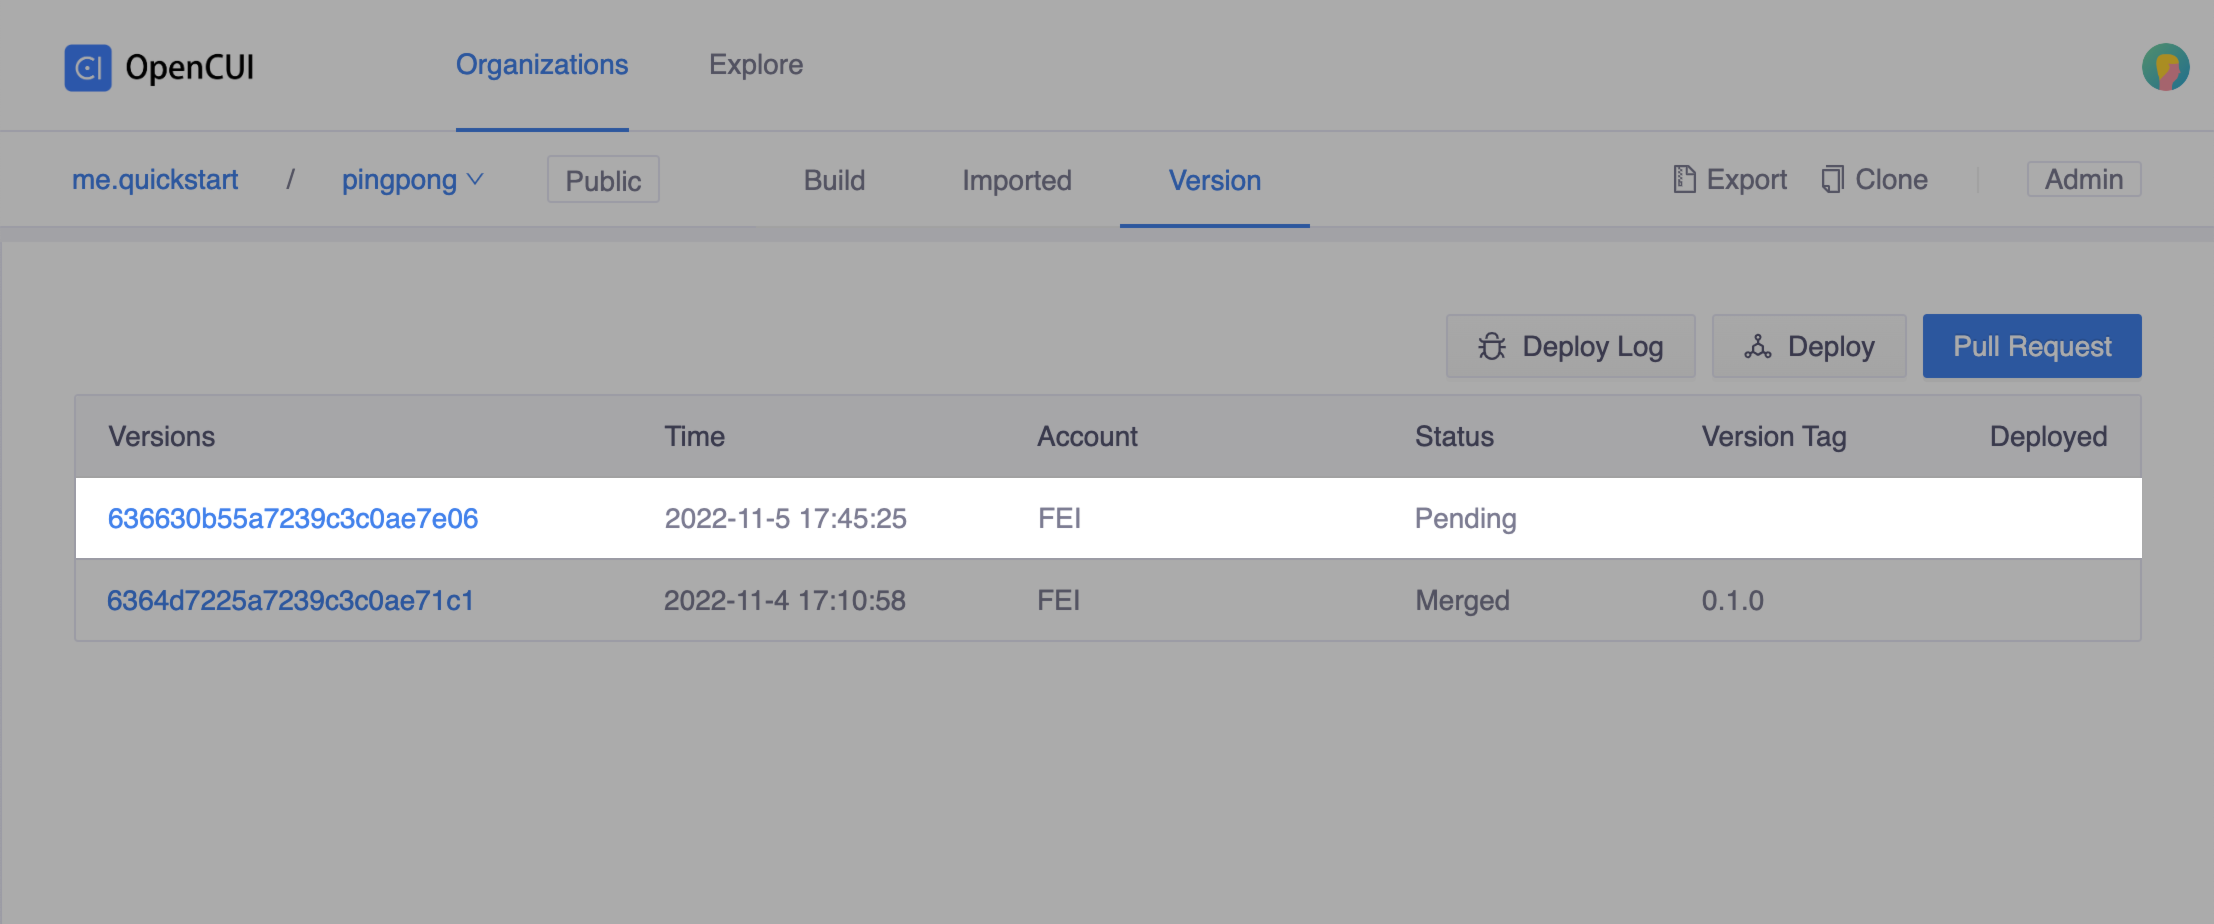This screenshot has height=924, width=2214.
Task: Click the Pull Request button
Action: click(x=2032, y=345)
